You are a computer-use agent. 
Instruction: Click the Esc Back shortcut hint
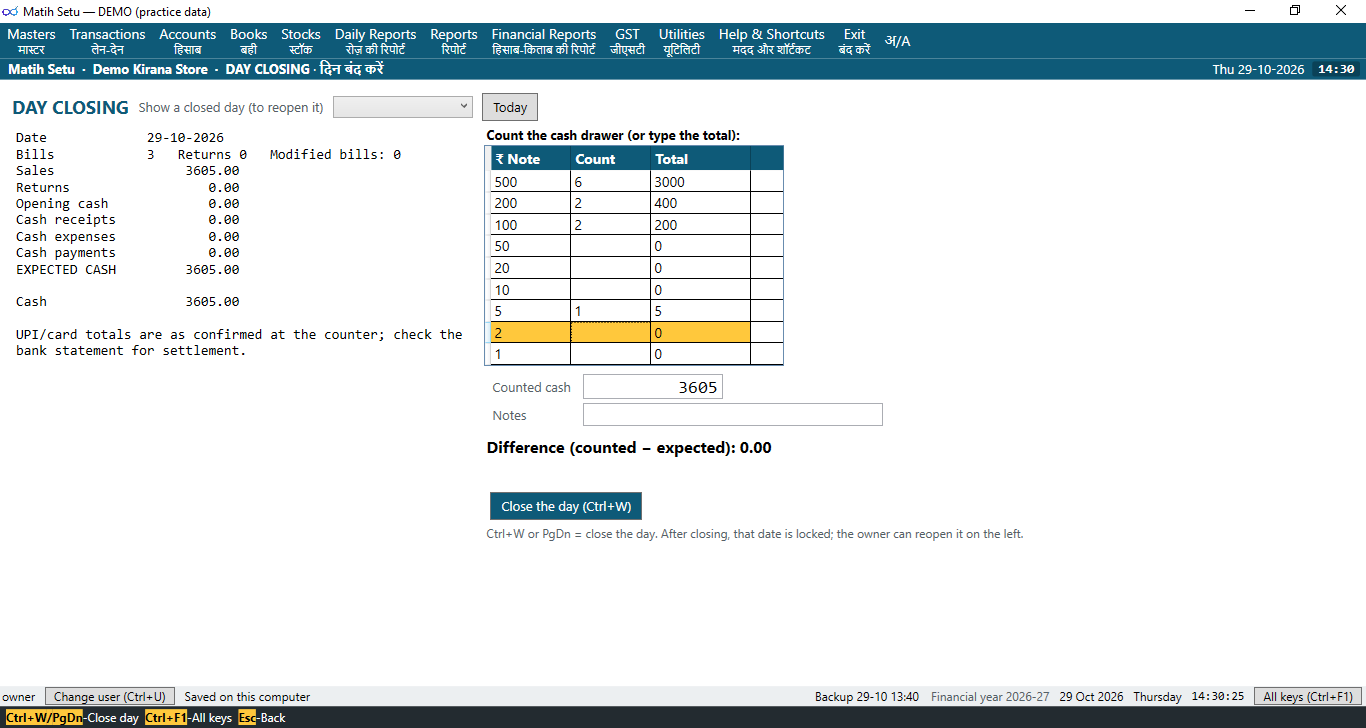click(262, 718)
